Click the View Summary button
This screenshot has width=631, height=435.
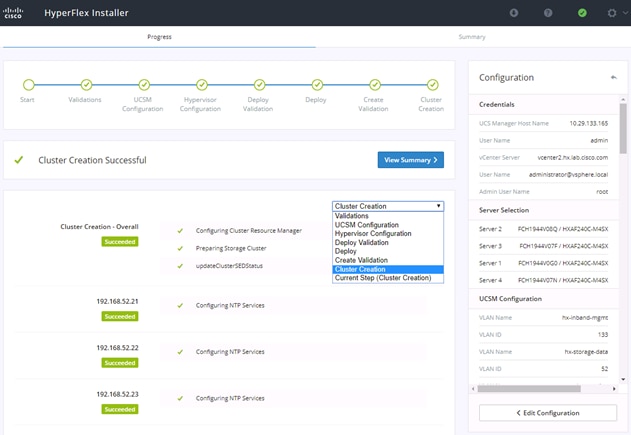410,160
